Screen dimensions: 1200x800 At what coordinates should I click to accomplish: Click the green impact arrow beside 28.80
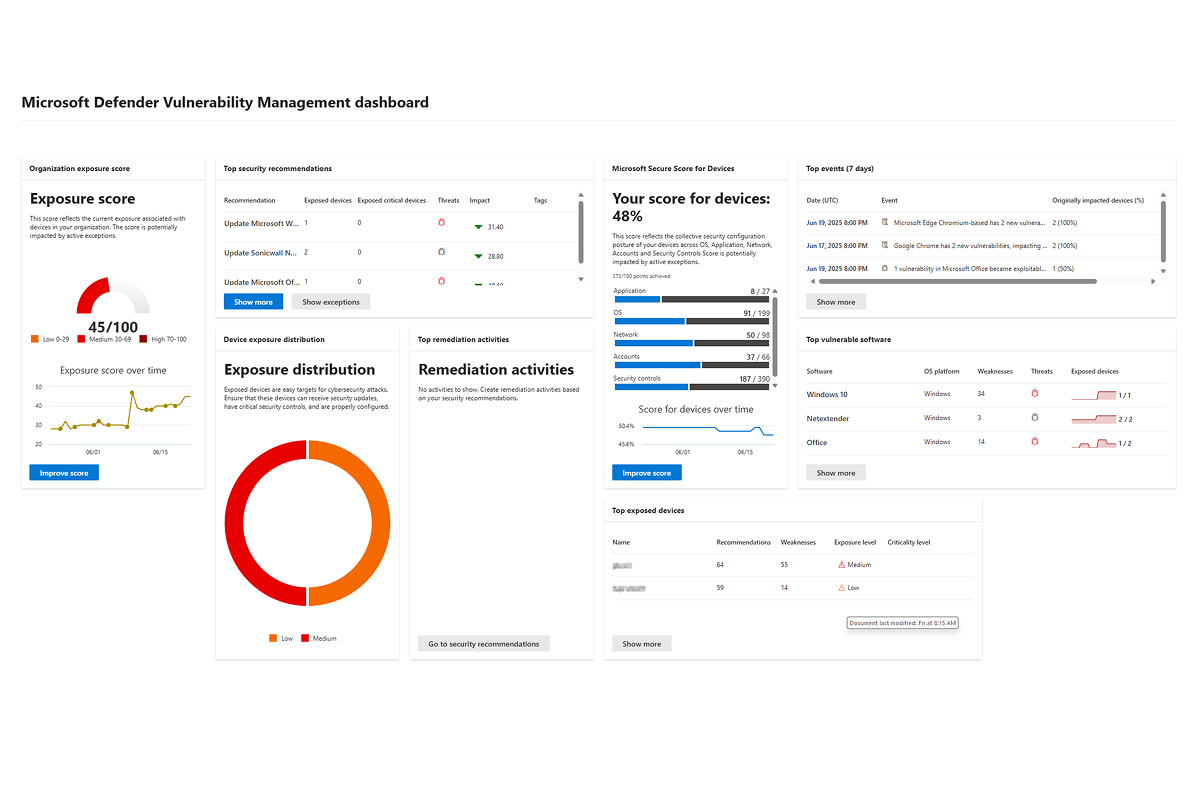pos(478,256)
